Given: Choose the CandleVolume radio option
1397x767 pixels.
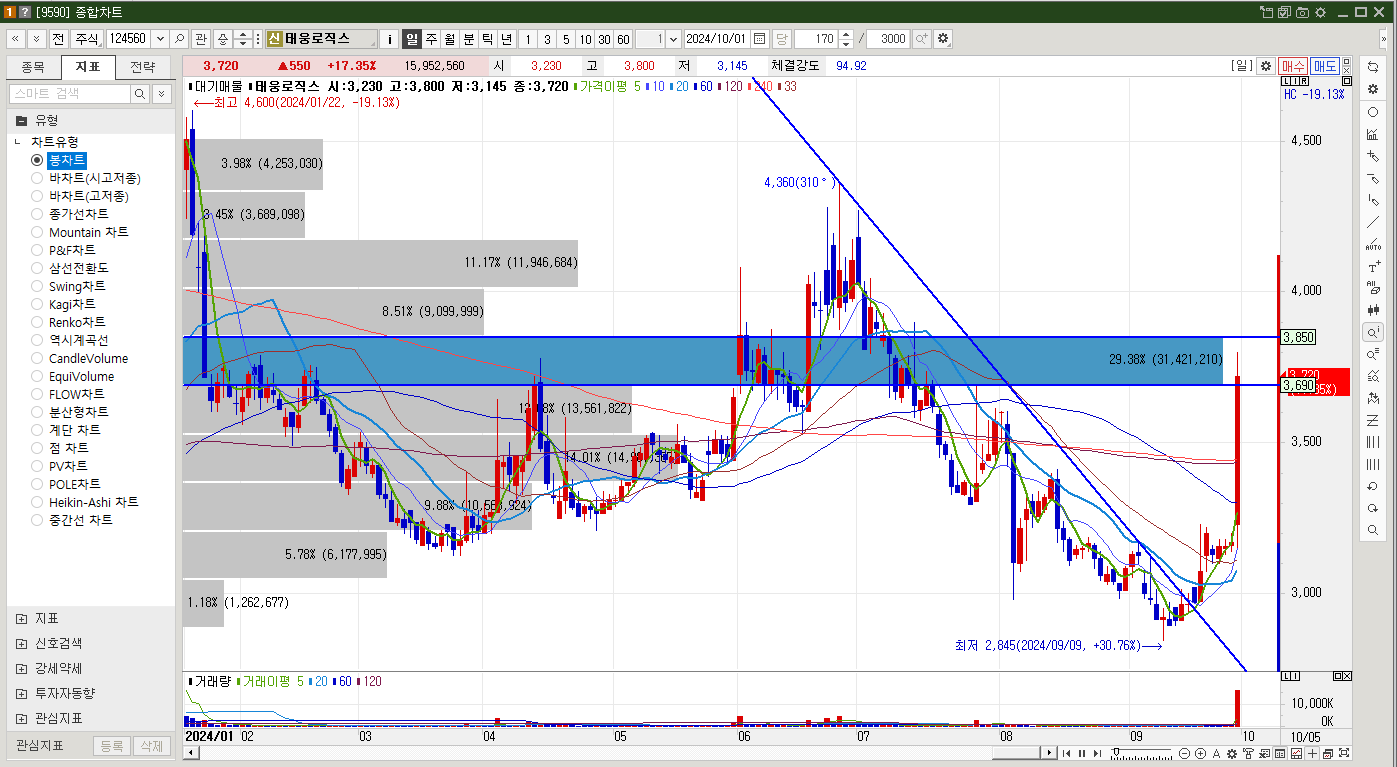Looking at the screenshot, I should point(37,358).
